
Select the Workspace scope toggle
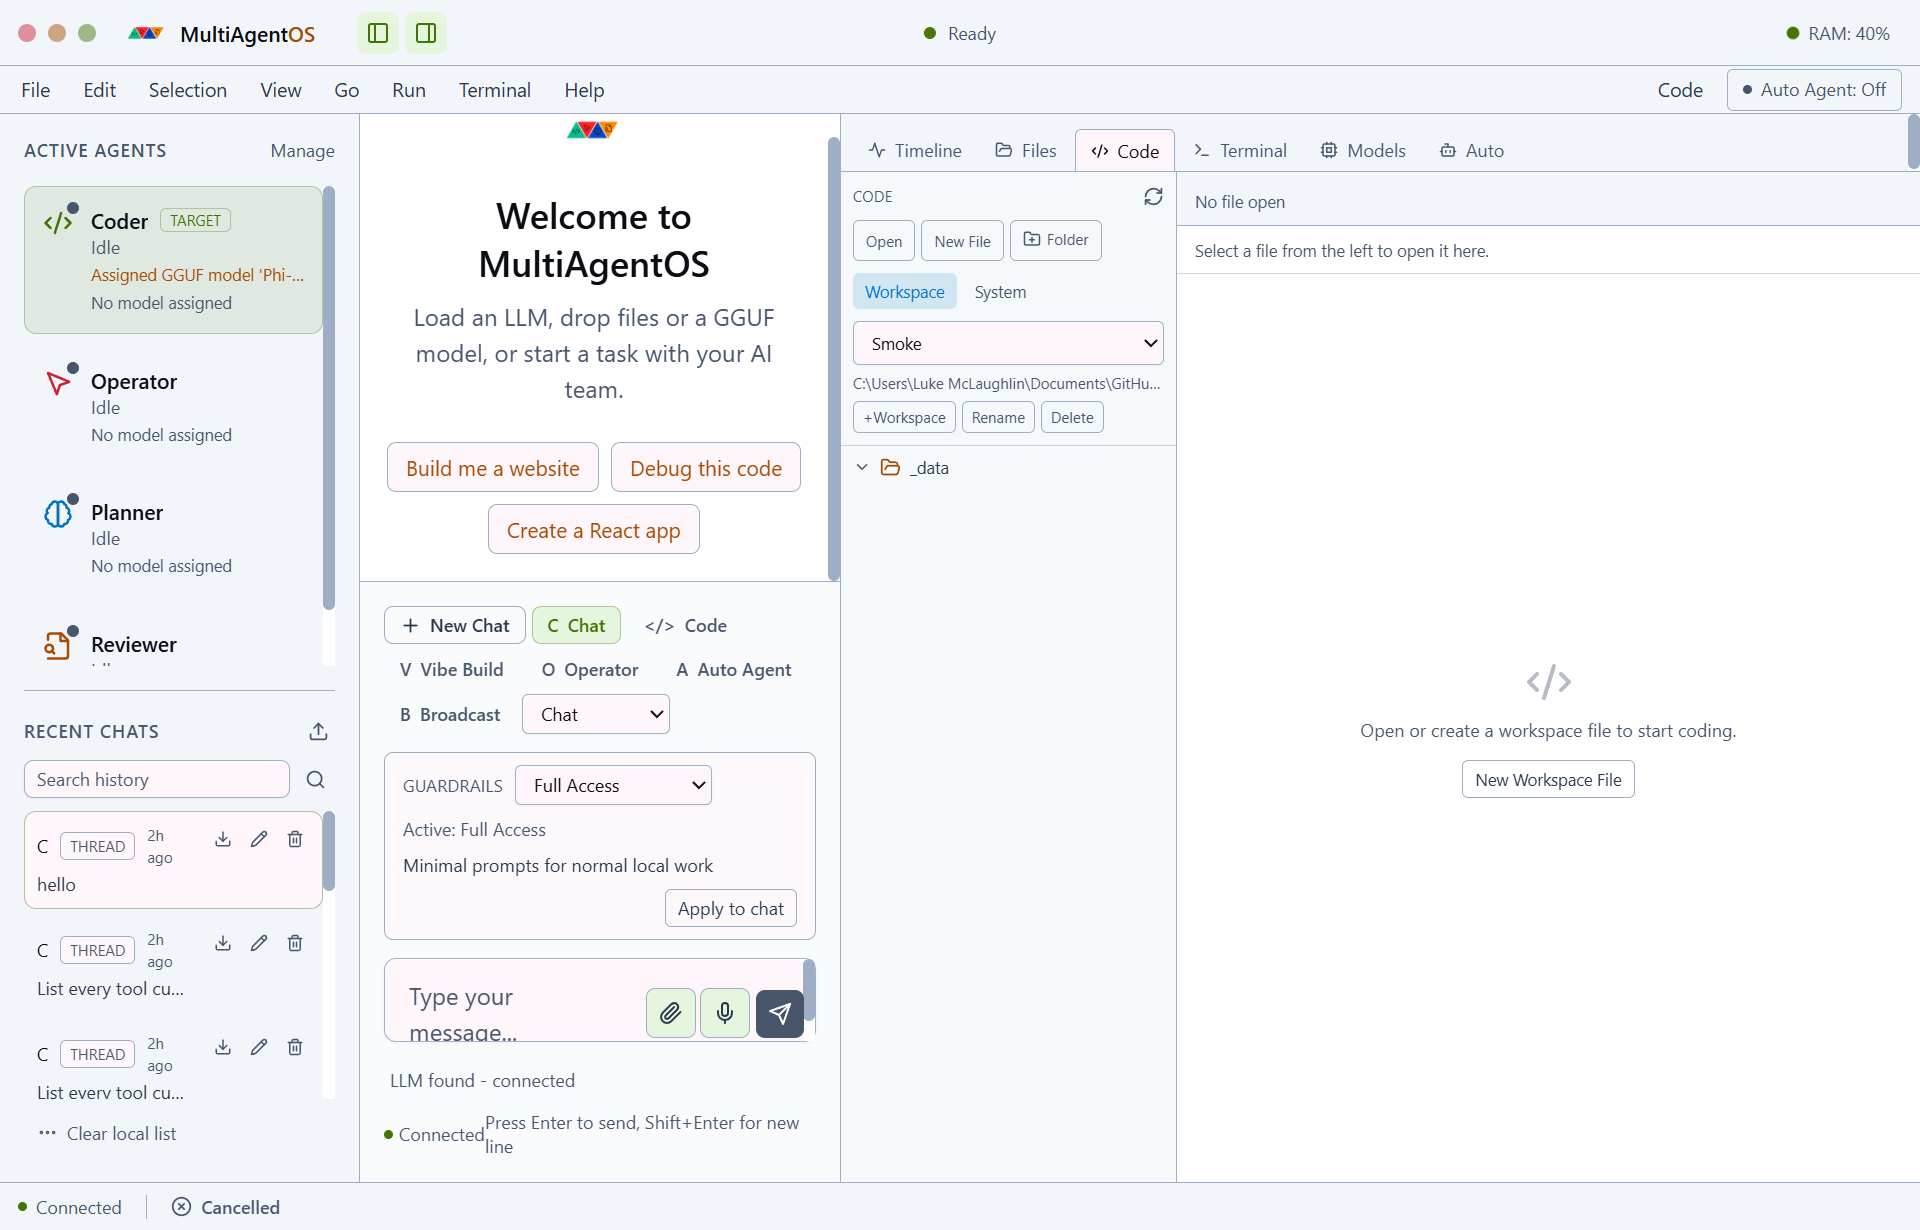point(905,292)
